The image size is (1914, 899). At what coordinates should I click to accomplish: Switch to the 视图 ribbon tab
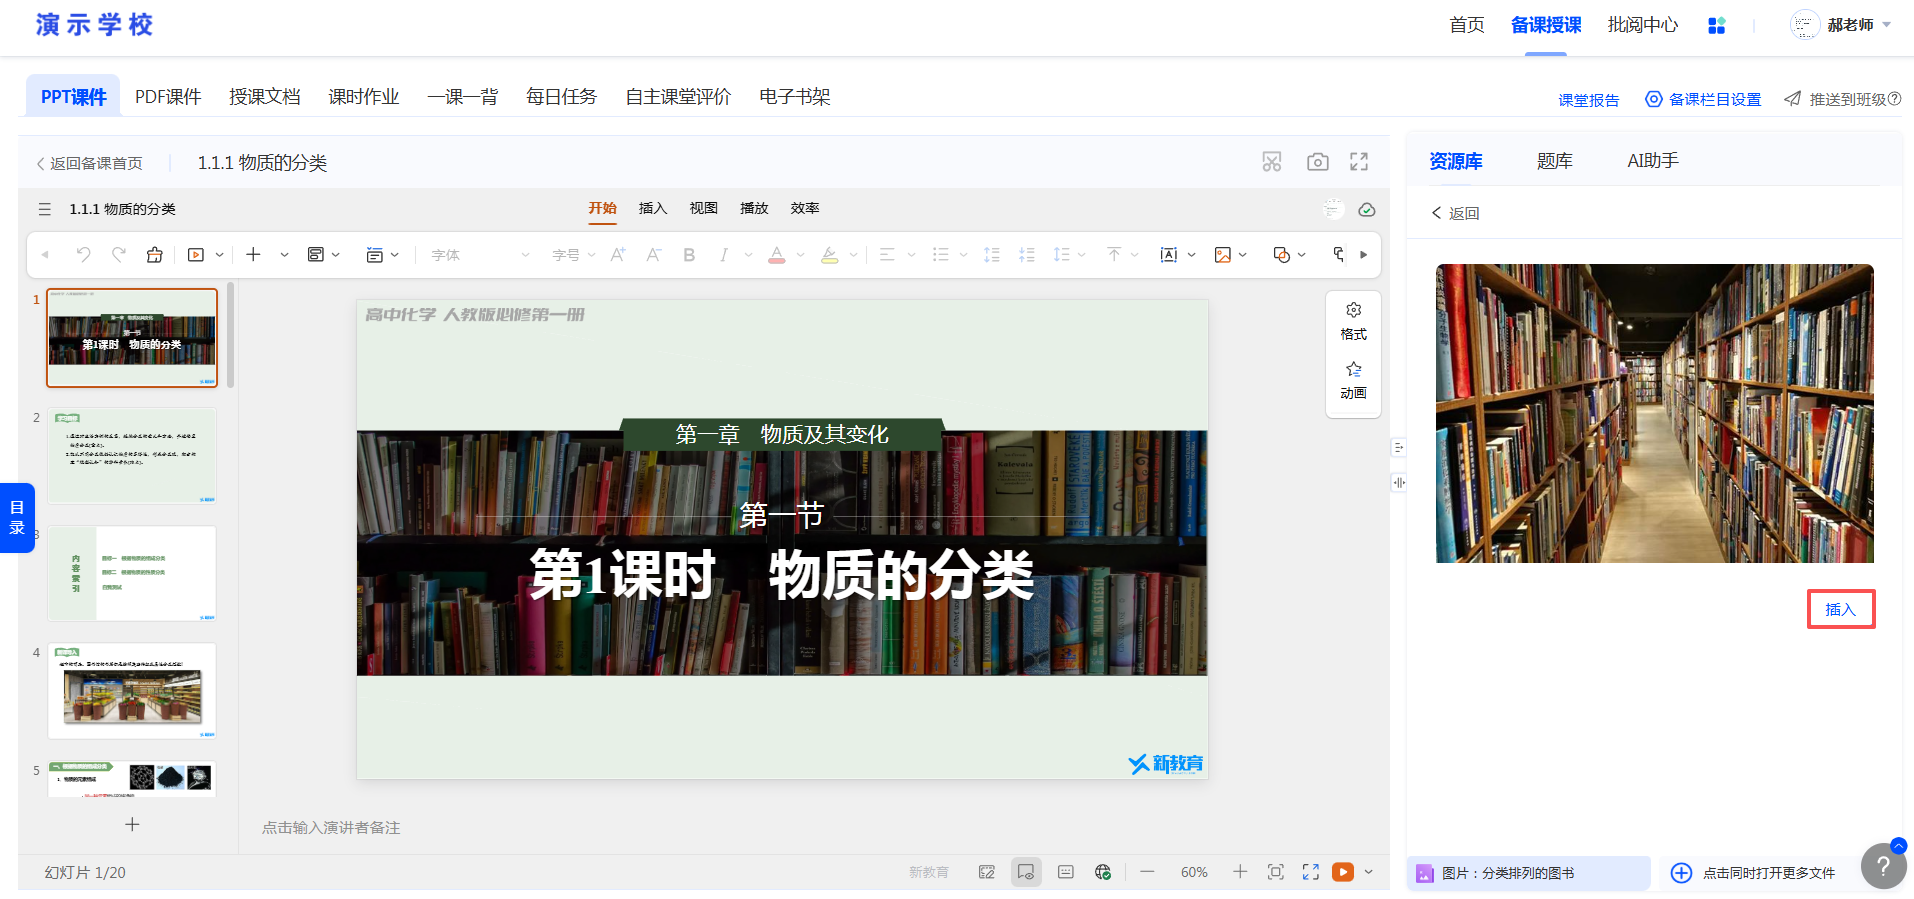704,208
